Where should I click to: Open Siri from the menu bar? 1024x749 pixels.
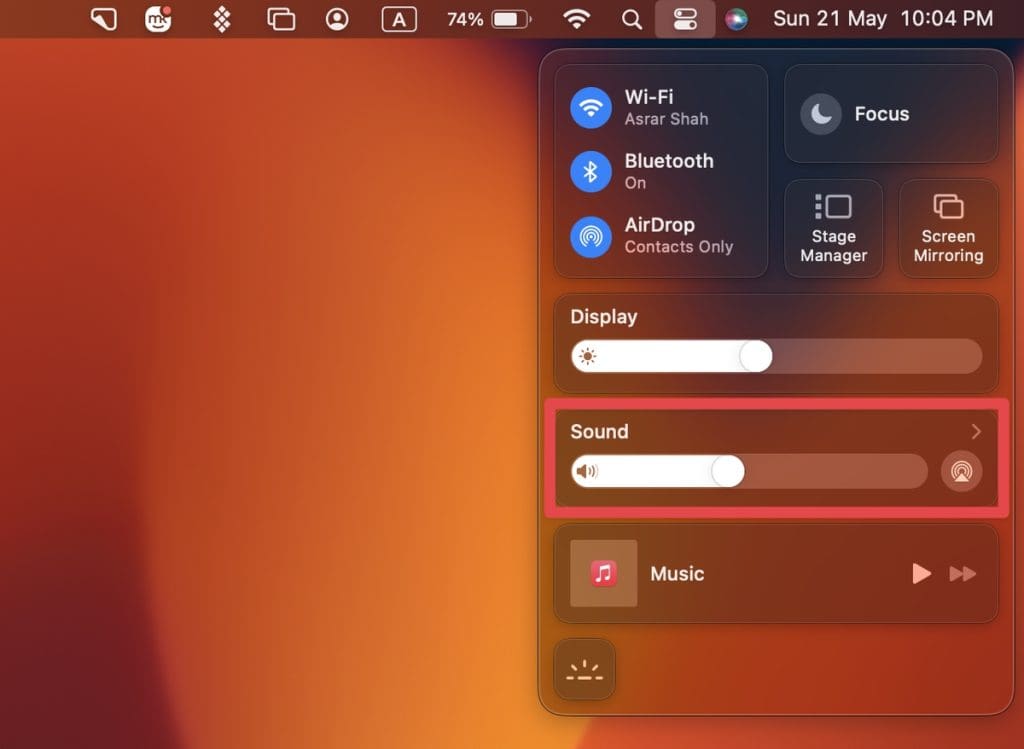pos(736,19)
